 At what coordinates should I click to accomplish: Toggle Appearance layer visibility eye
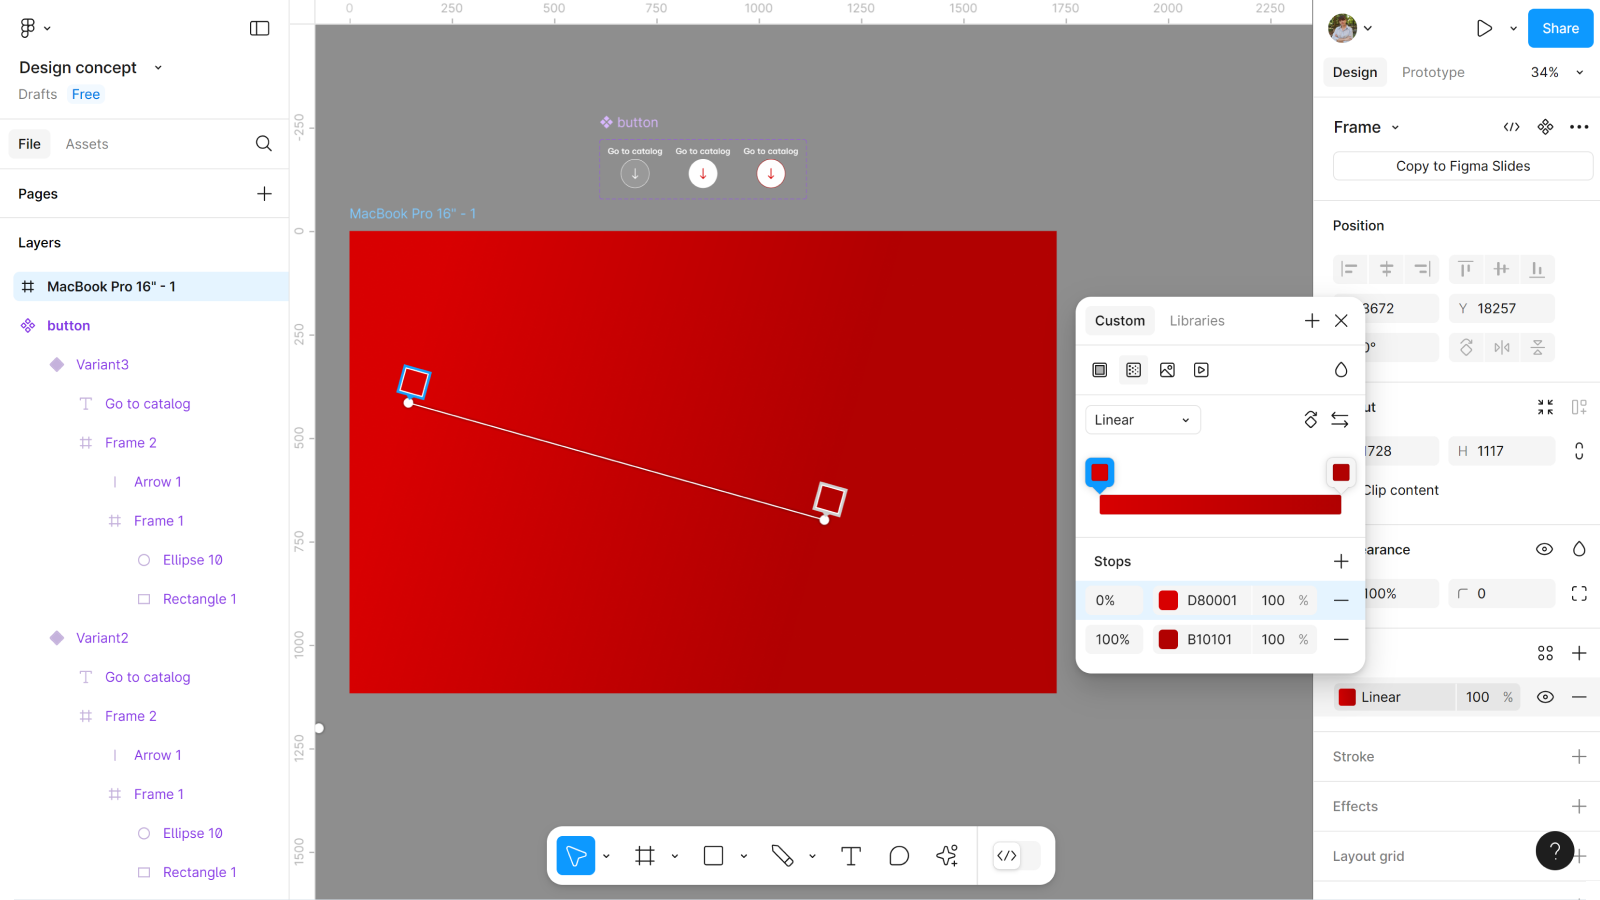pyautogui.click(x=1544, y=549)
